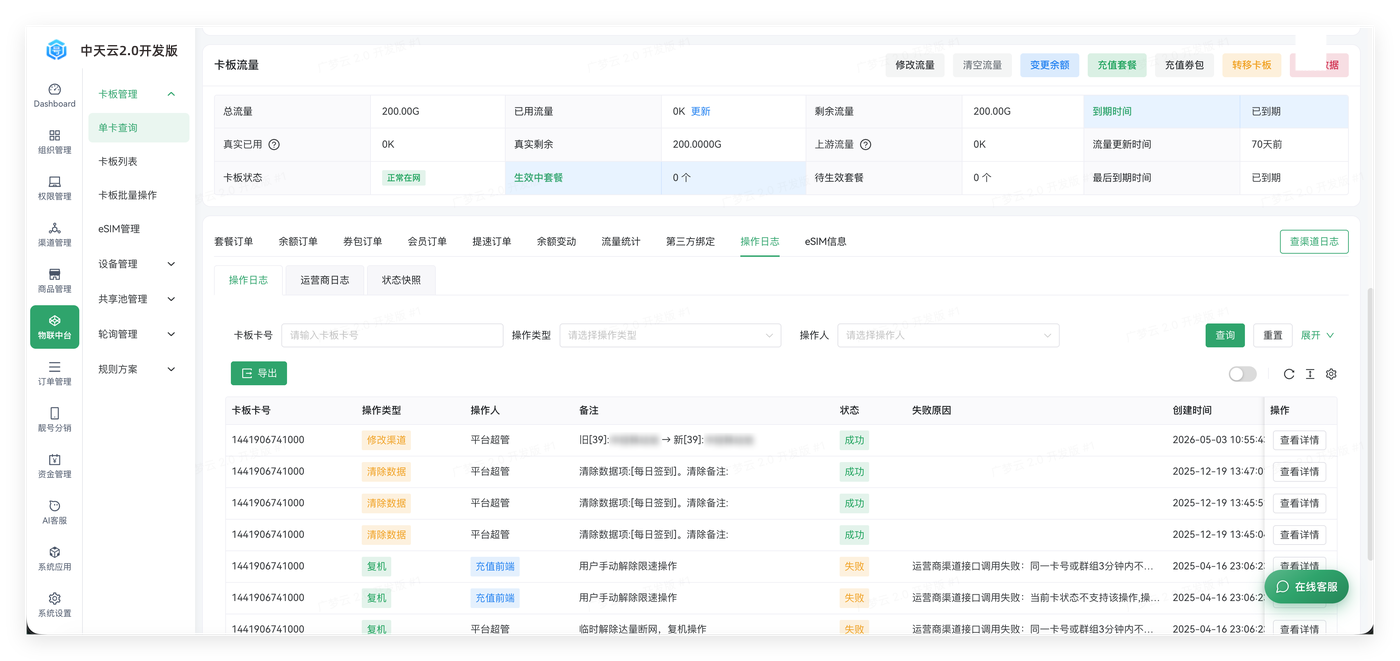Image resolution: width=1400 pixels, height=661 pixels.
Task: Click the 到期时间 label cell
Action: (x=1161, y=111)
